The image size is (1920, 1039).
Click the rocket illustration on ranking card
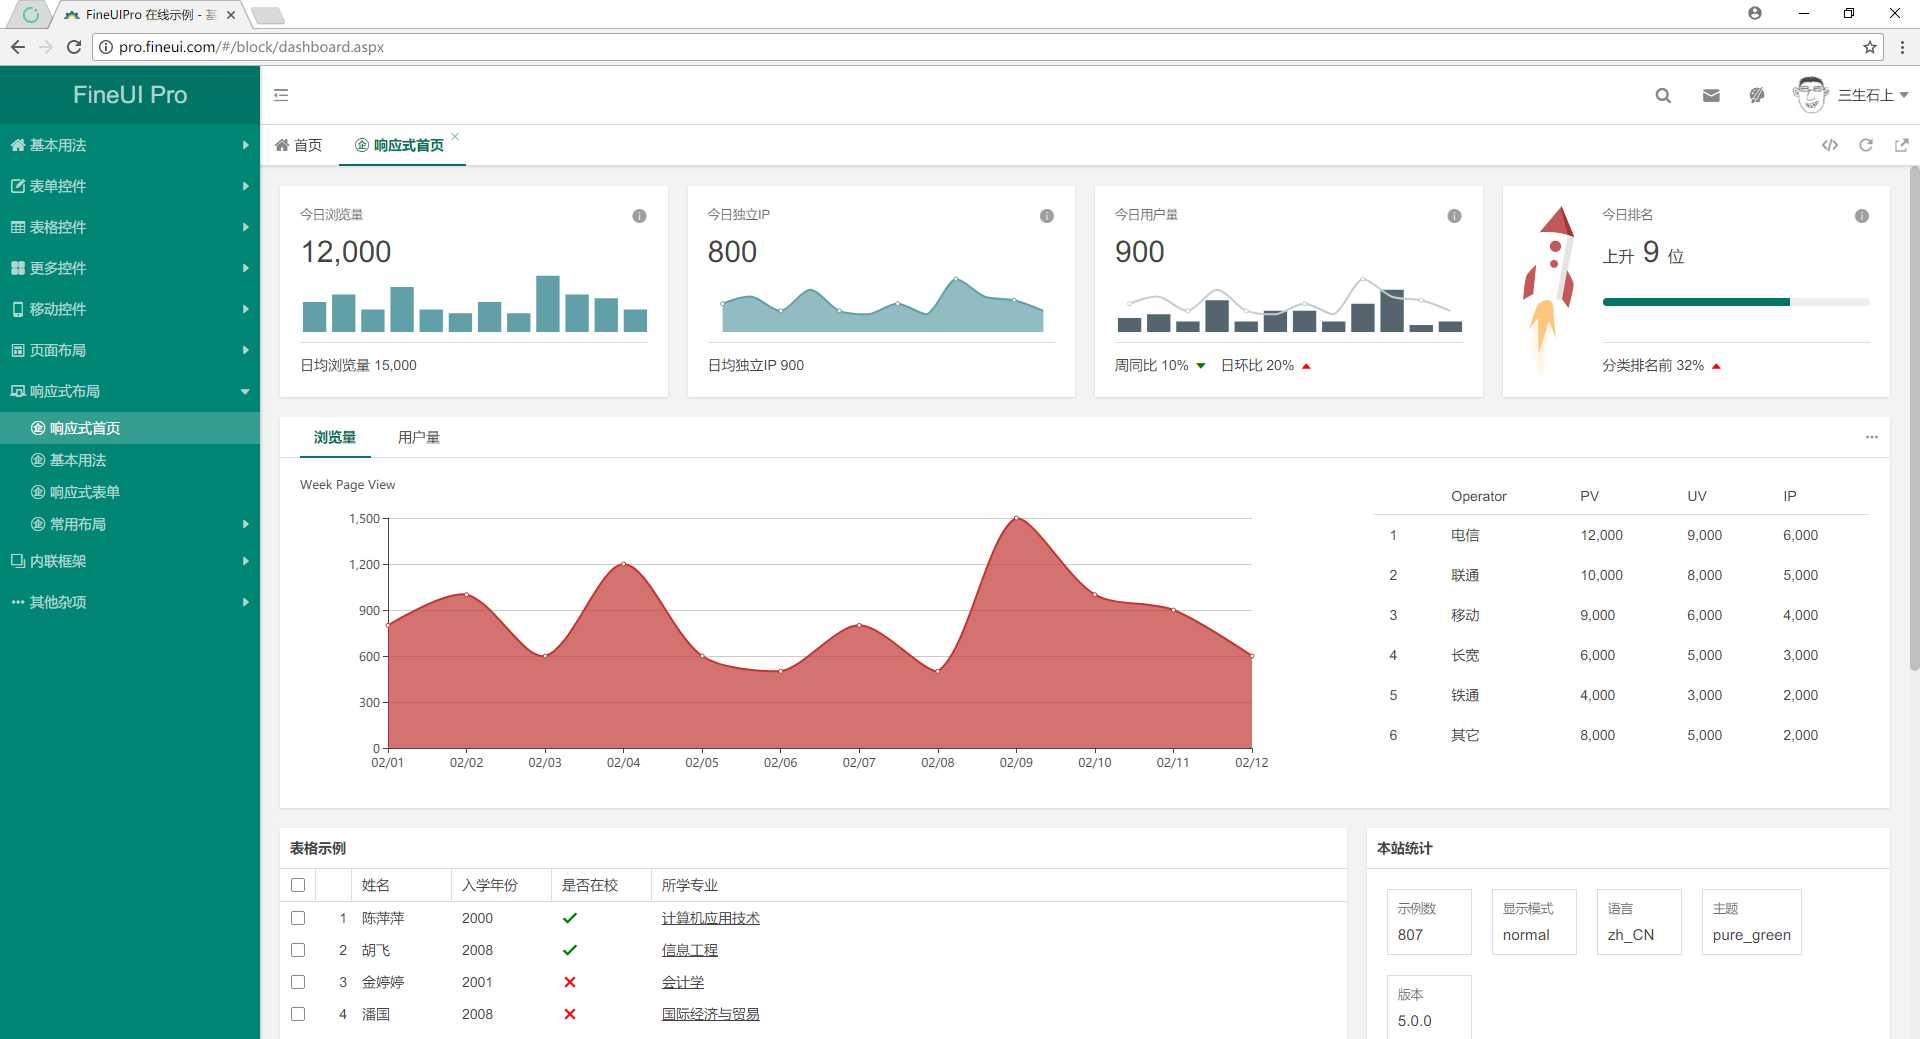pyautogui.click(x=1548, y=290)
